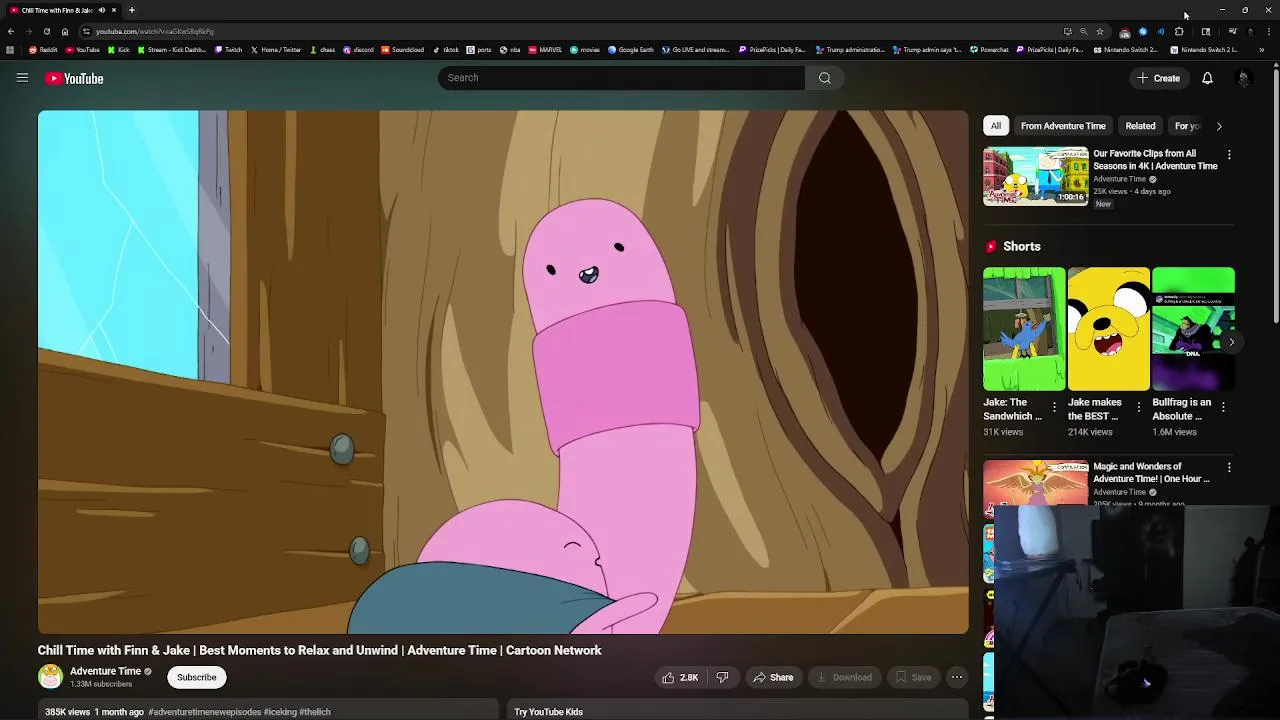
Task: Select the All filter chip
Action: tap(996, 126)
